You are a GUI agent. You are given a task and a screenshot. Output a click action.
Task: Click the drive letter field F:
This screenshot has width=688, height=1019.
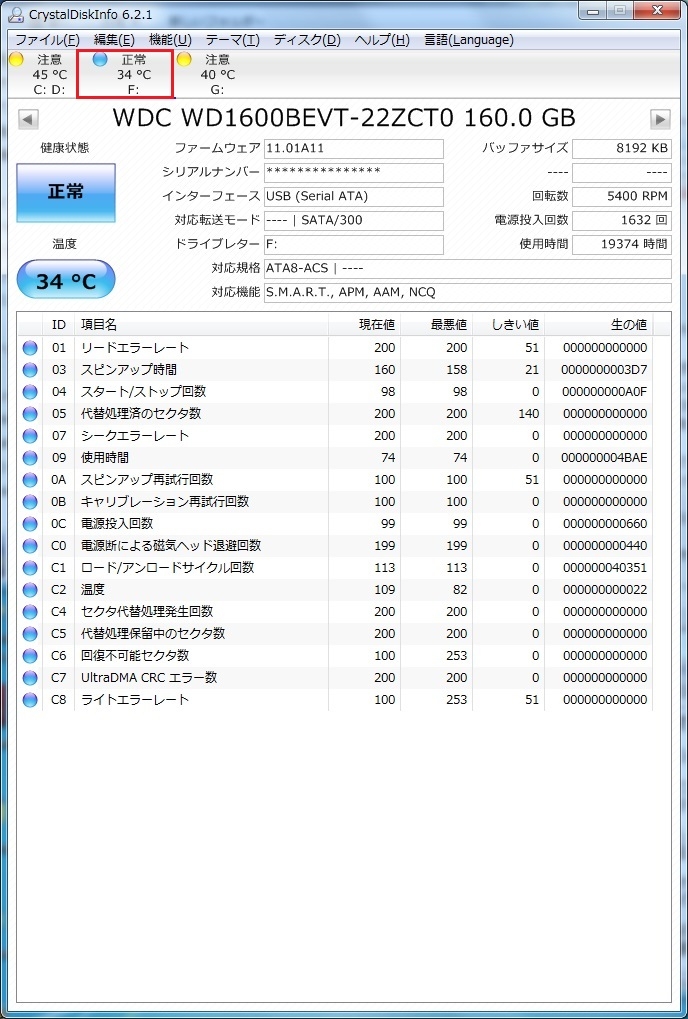click(x=353, y=244)
